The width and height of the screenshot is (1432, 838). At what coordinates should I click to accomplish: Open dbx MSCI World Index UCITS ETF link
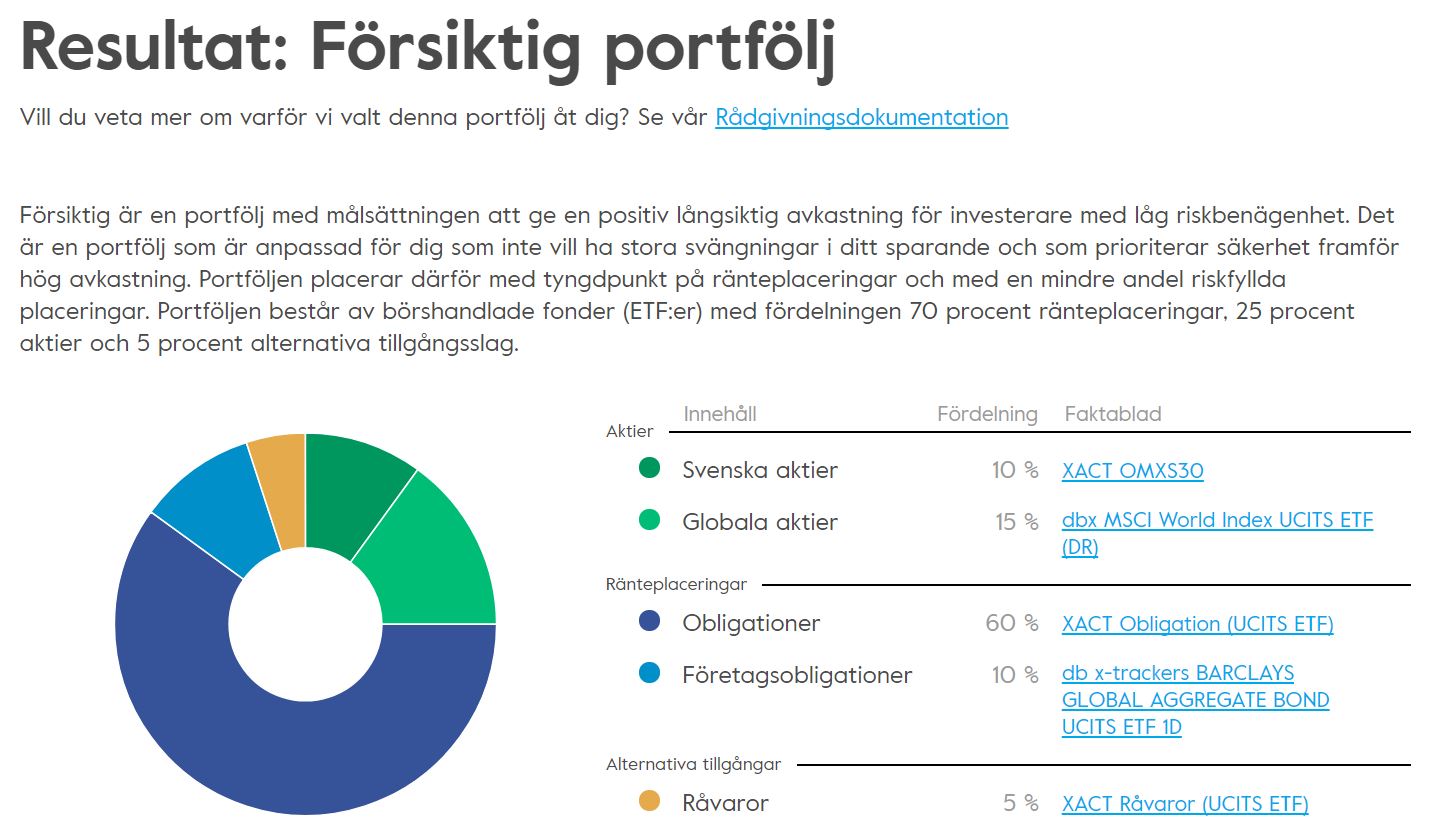[x=1217, y=534]
